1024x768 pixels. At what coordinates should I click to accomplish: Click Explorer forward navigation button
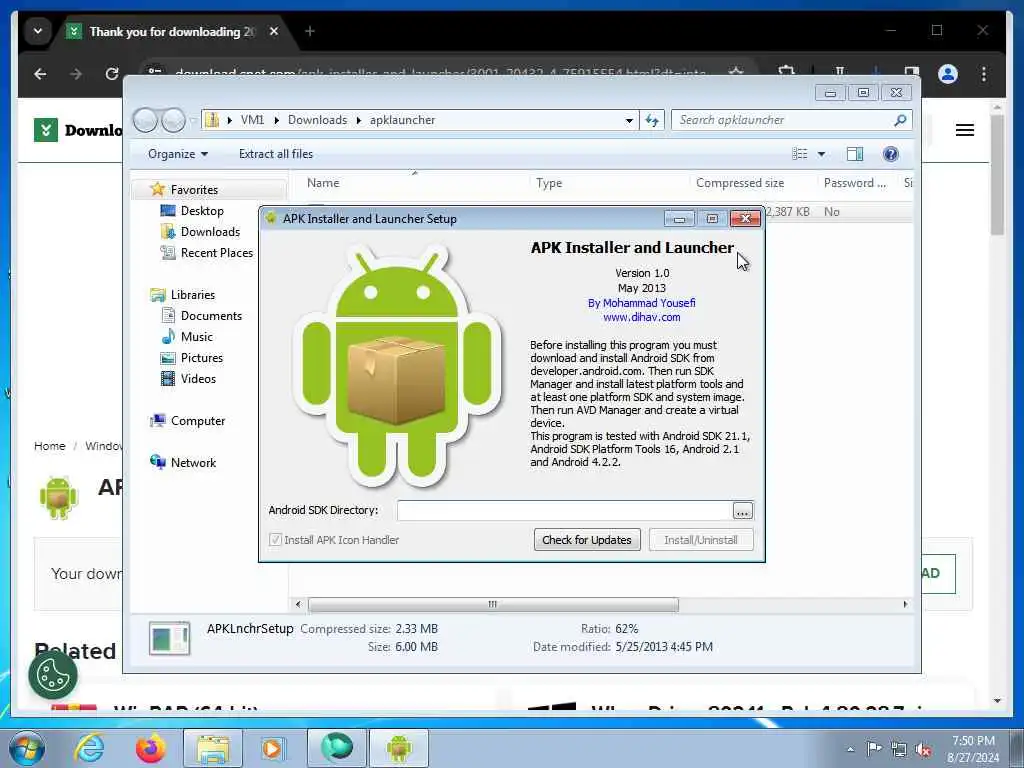(x=173, y=120)
